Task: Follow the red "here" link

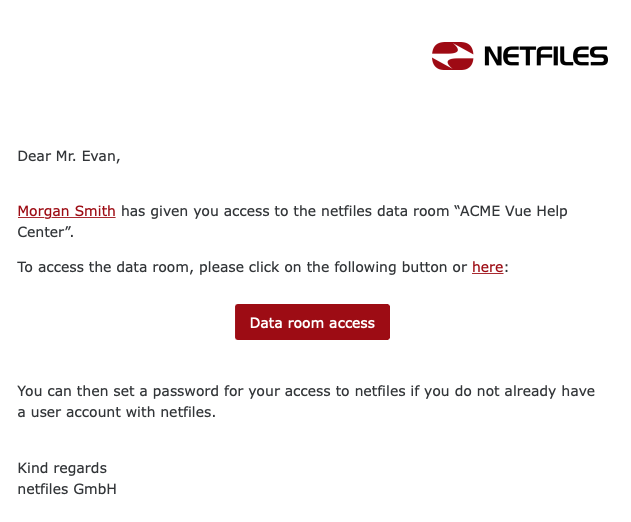Action: tap(487, 267)
